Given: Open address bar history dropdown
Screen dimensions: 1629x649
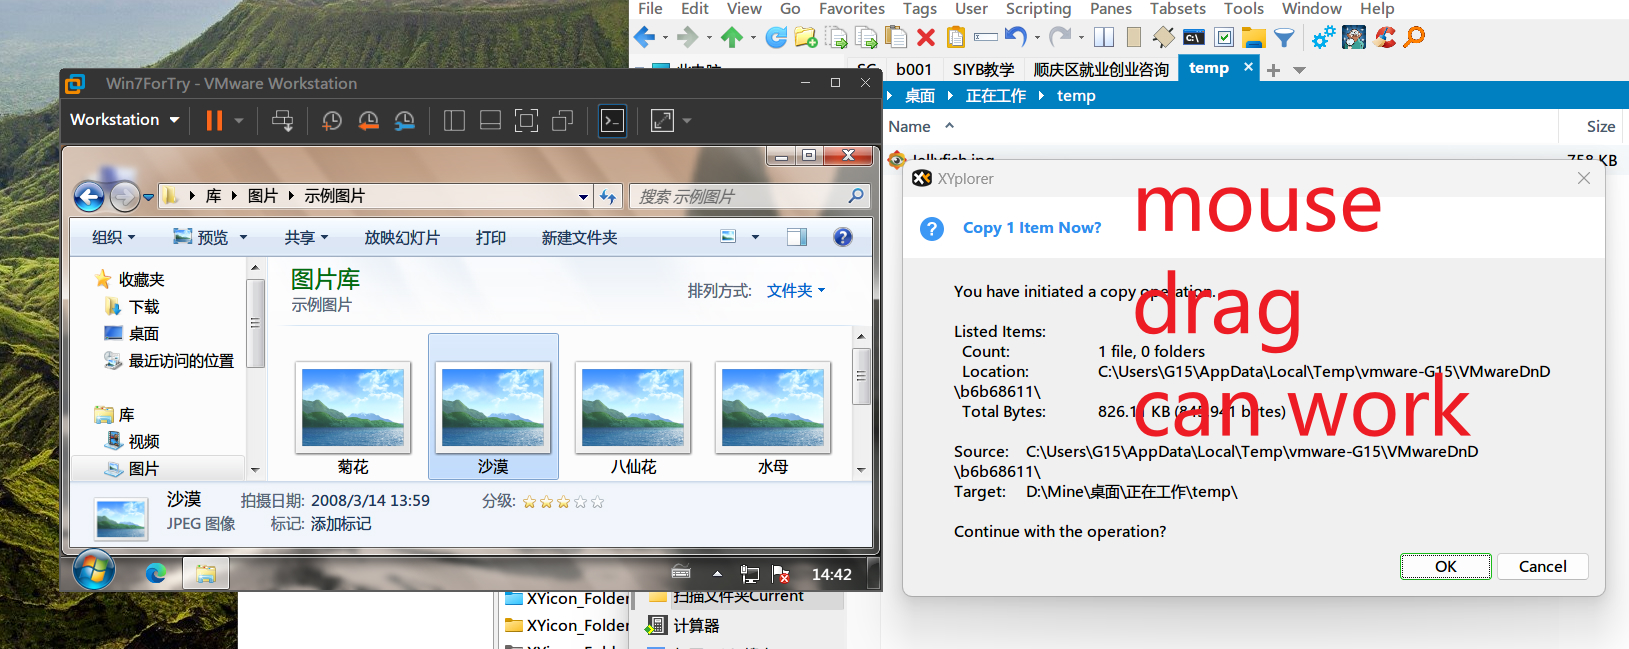Looking at the screenshot, I should point(583,197).
